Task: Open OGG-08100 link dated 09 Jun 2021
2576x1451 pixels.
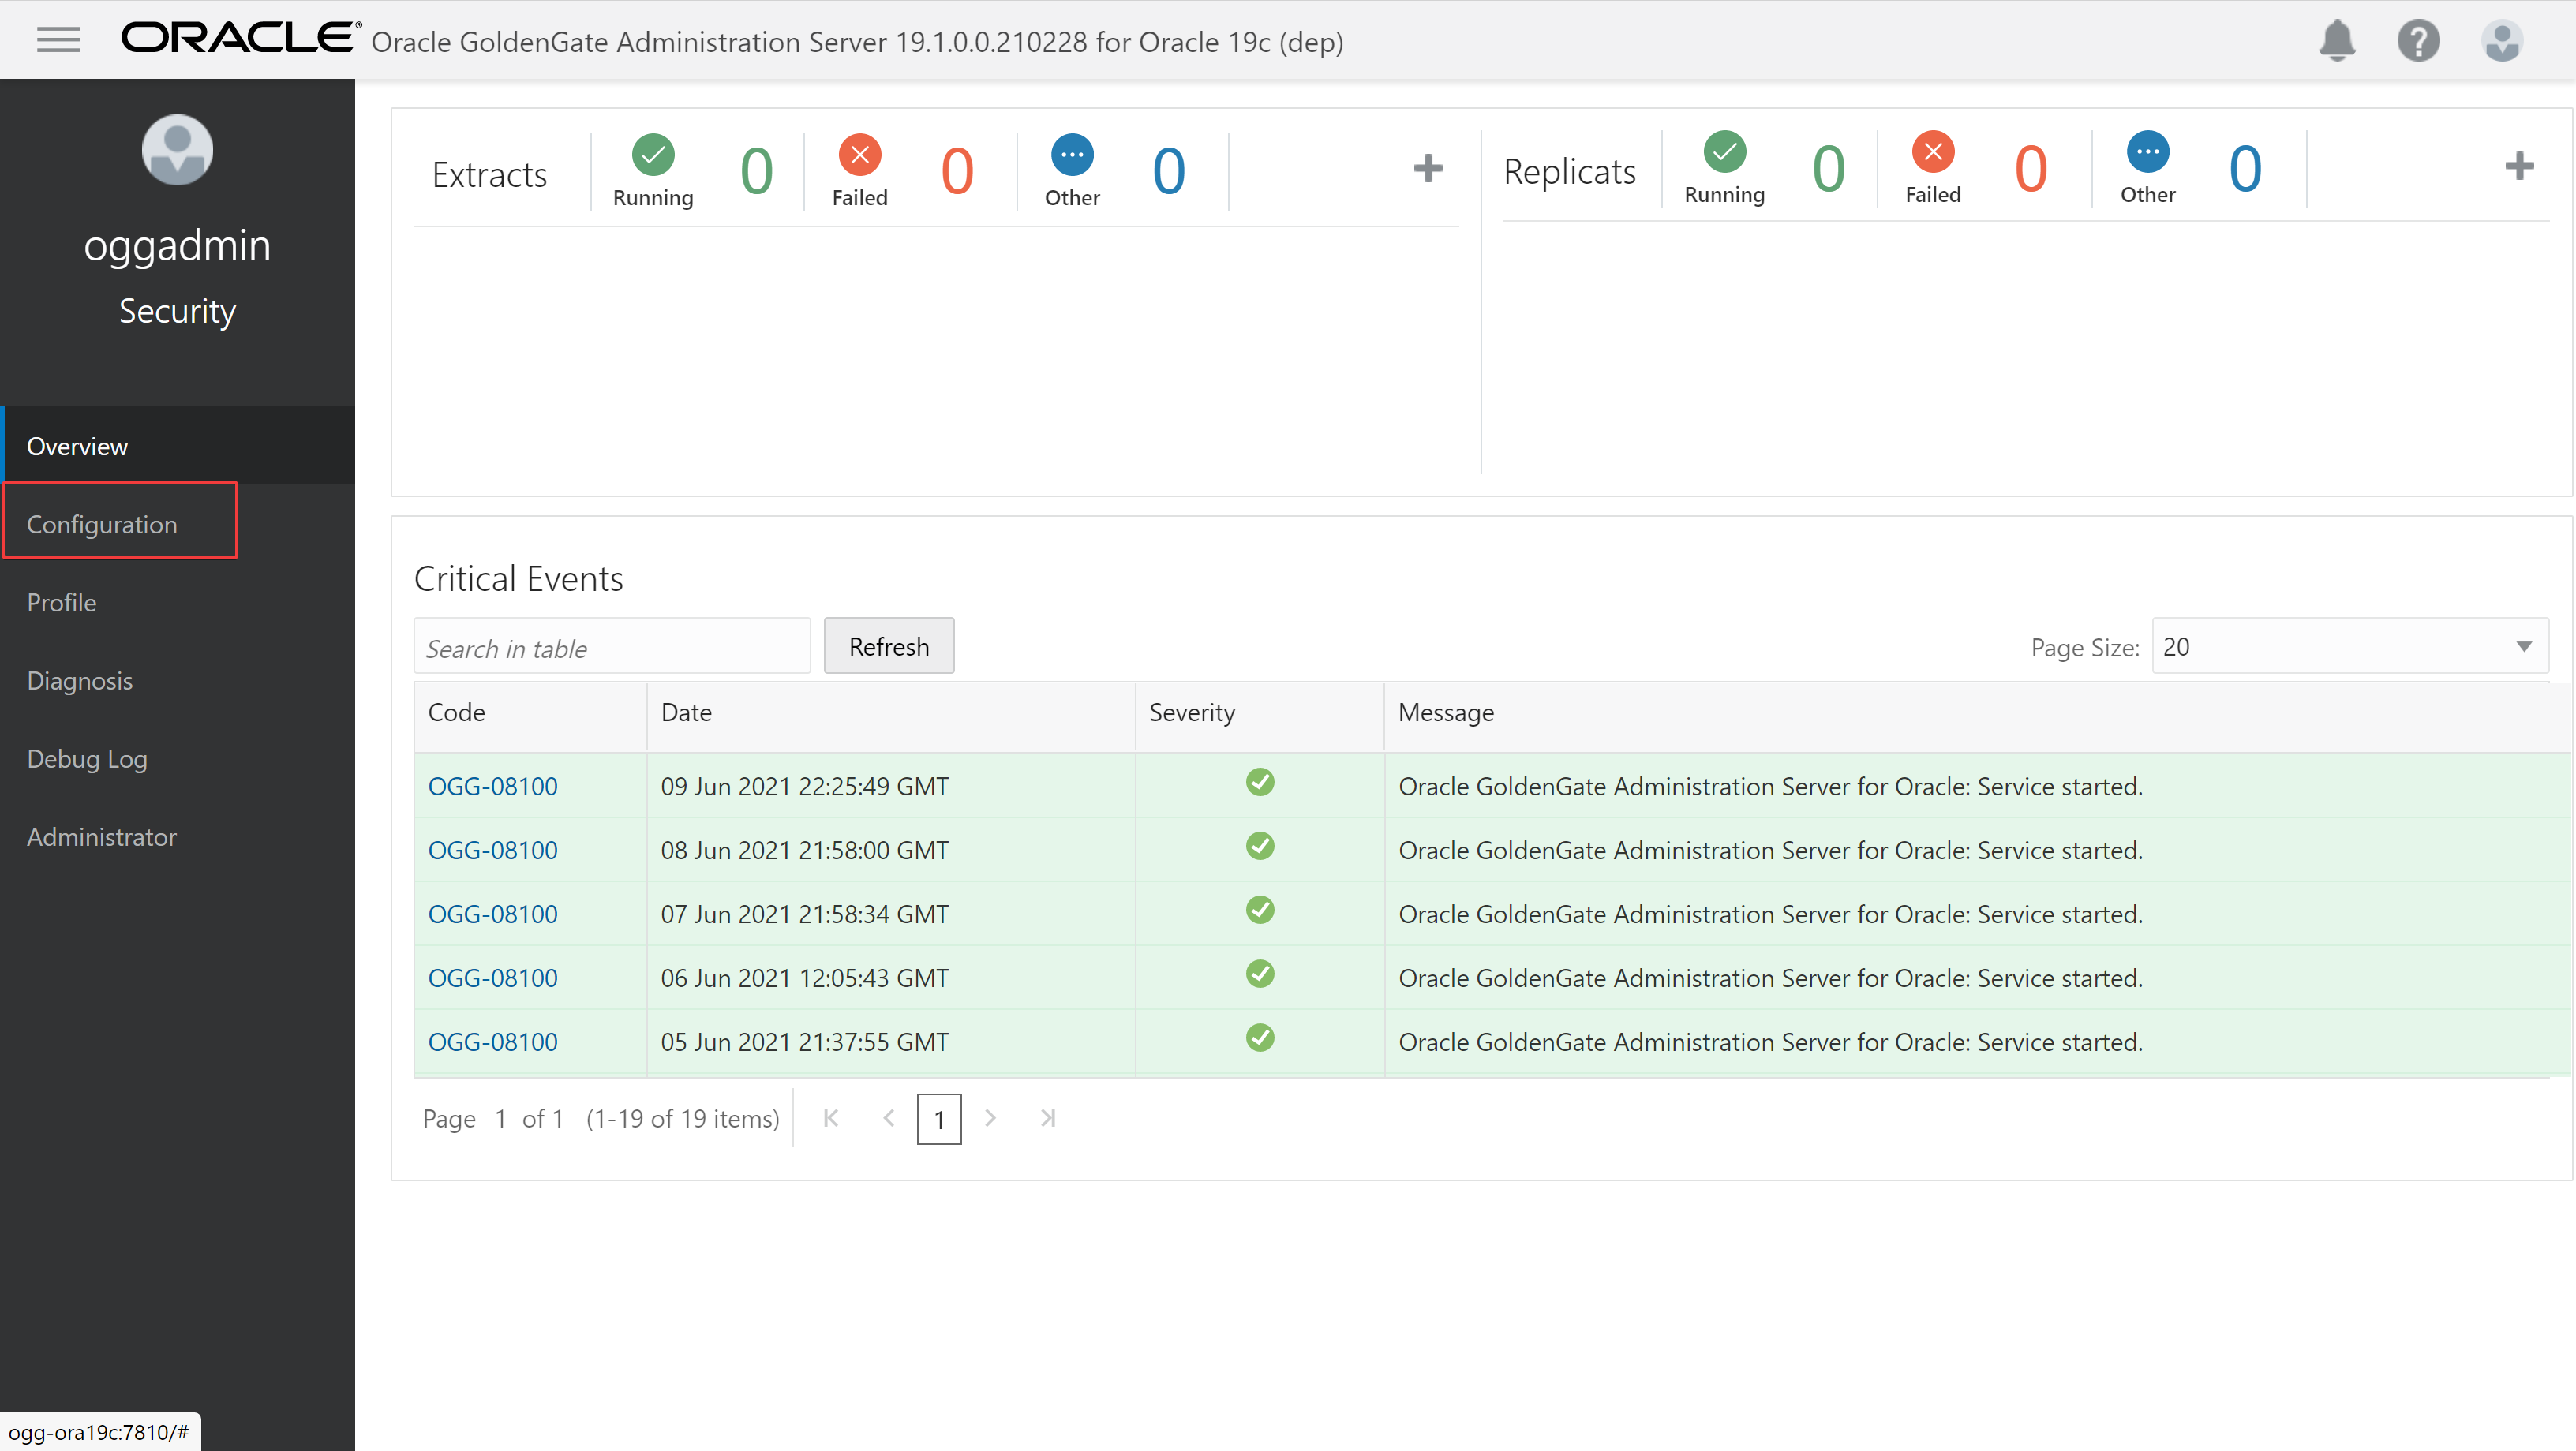Action: pyautogui.click(x=492, y=786)
